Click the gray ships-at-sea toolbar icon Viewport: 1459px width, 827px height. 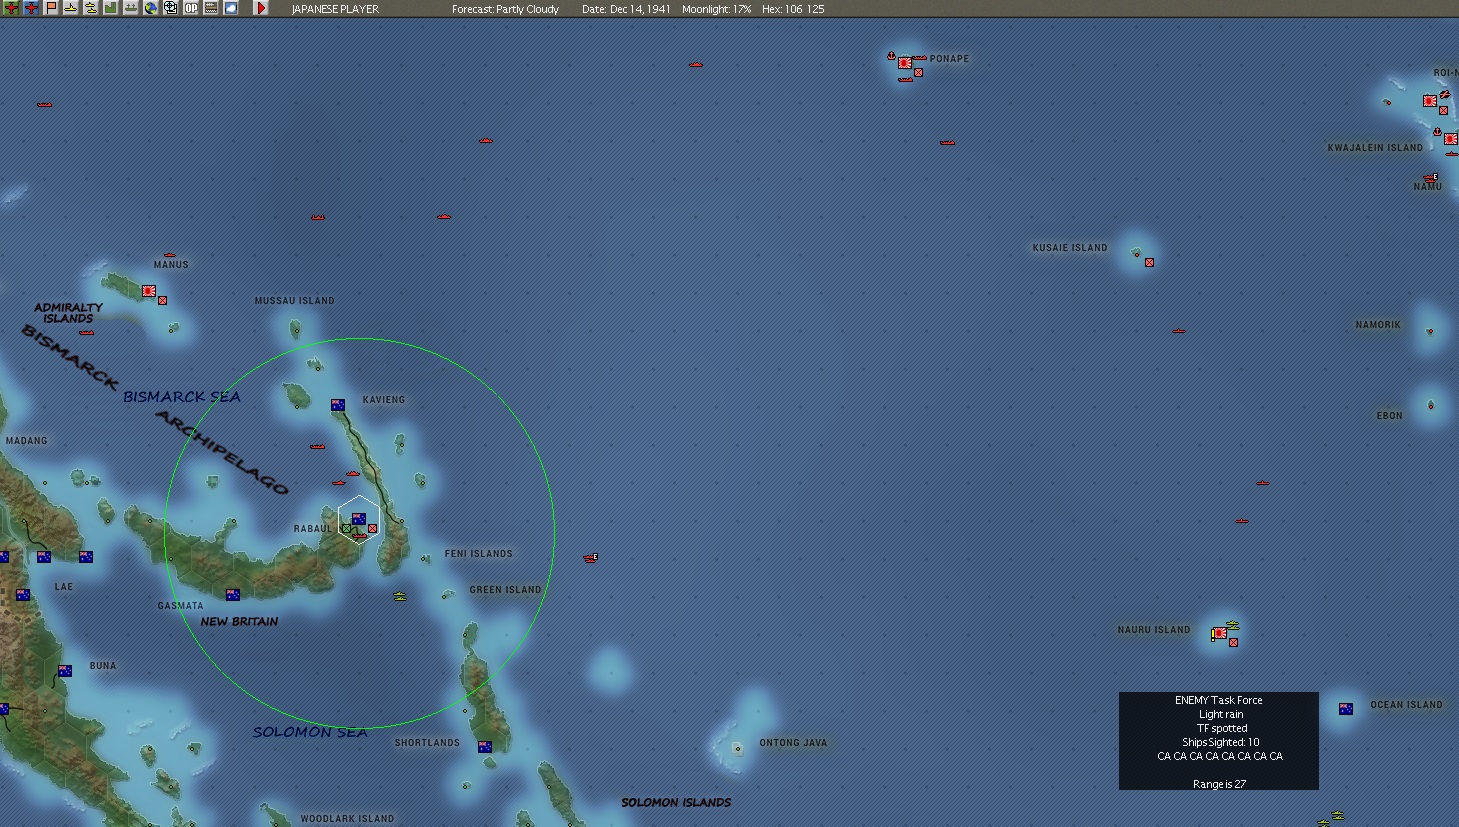pyautogui.click(x=130, y=8)
